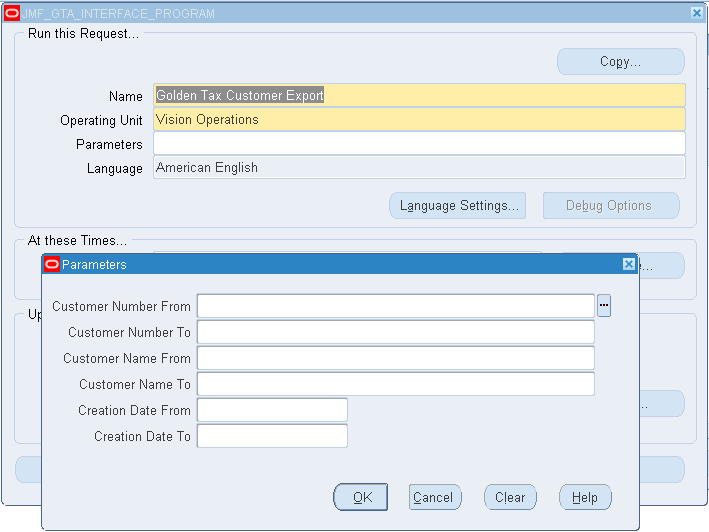The height and width of the screenshot is (532, 709).
Task: Close the JMF_GTA_INTERFACE_PROGRAM window
Action: (697, 13)
